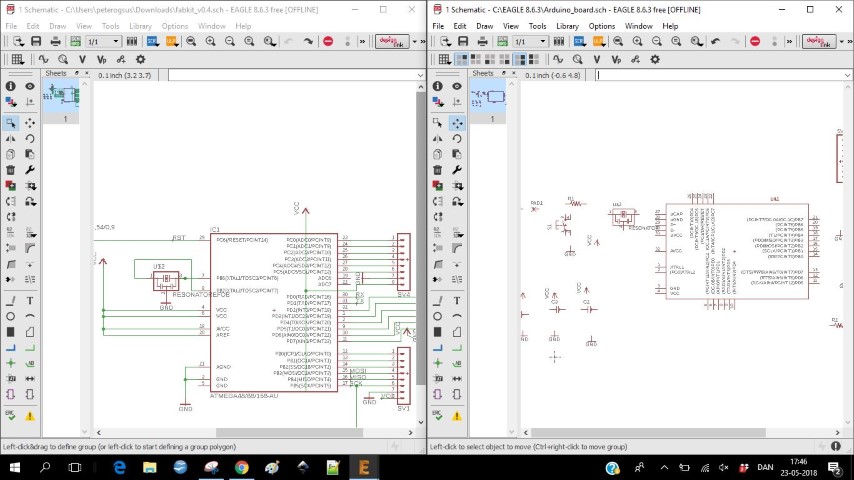The width and height of the screenshot is (854, 480).
Task: Select the Move tool in right window
Action: click(457, 123)
